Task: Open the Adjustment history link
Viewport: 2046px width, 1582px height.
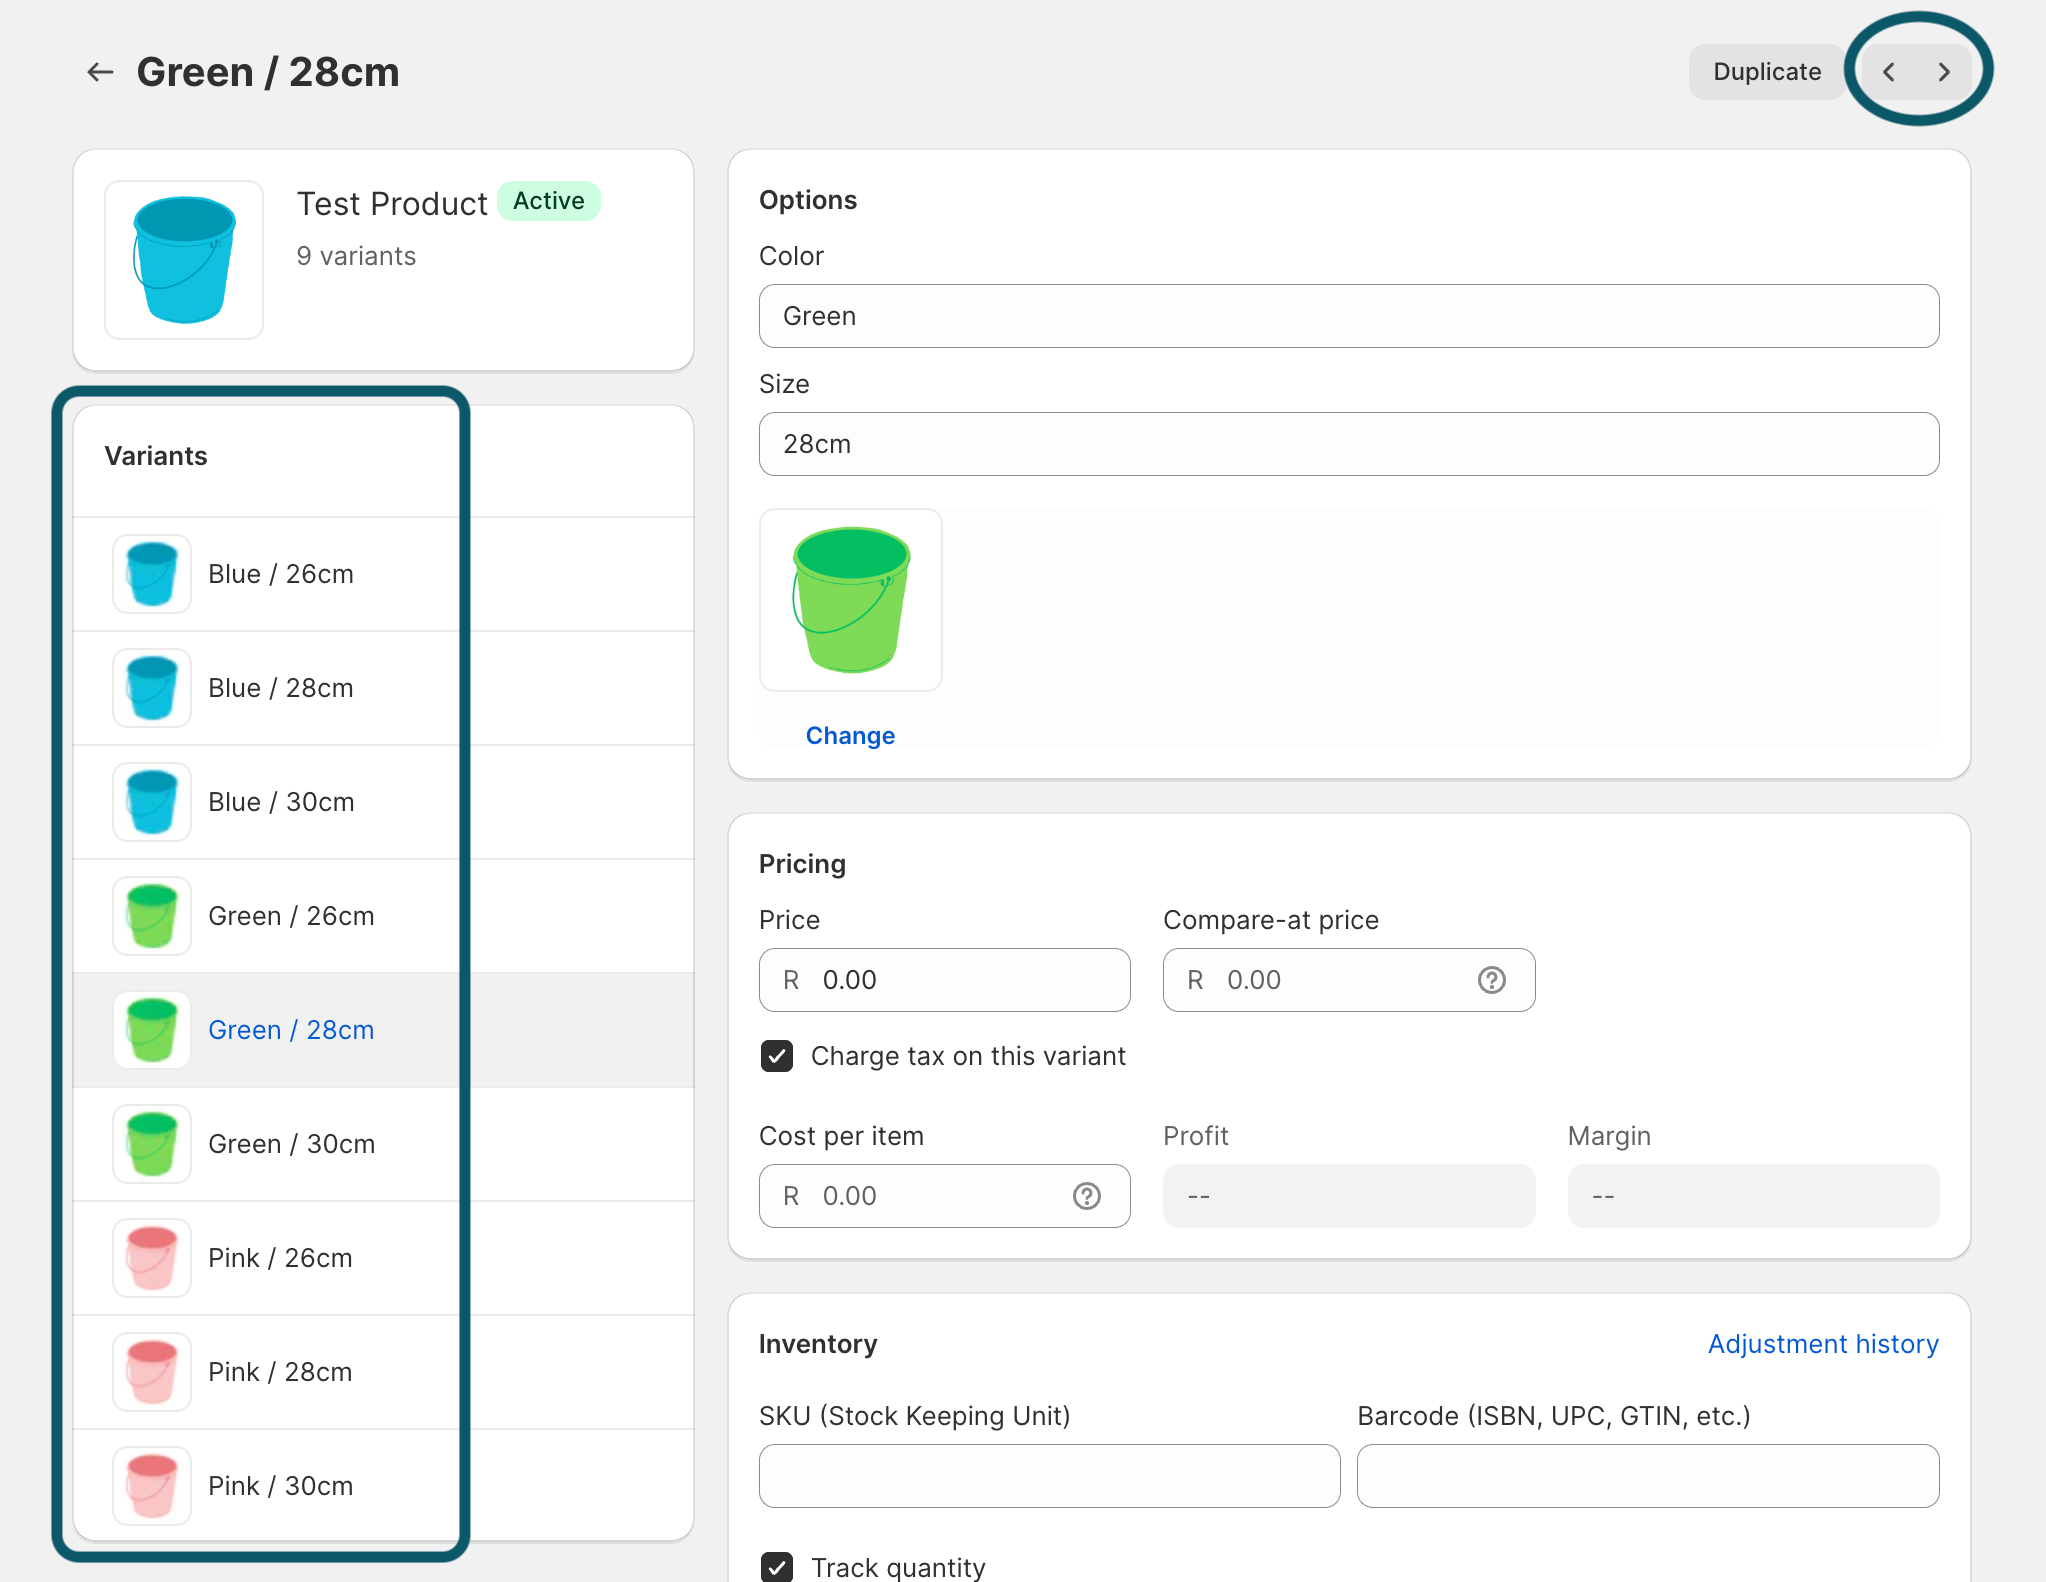Action: (1822, 1344)
